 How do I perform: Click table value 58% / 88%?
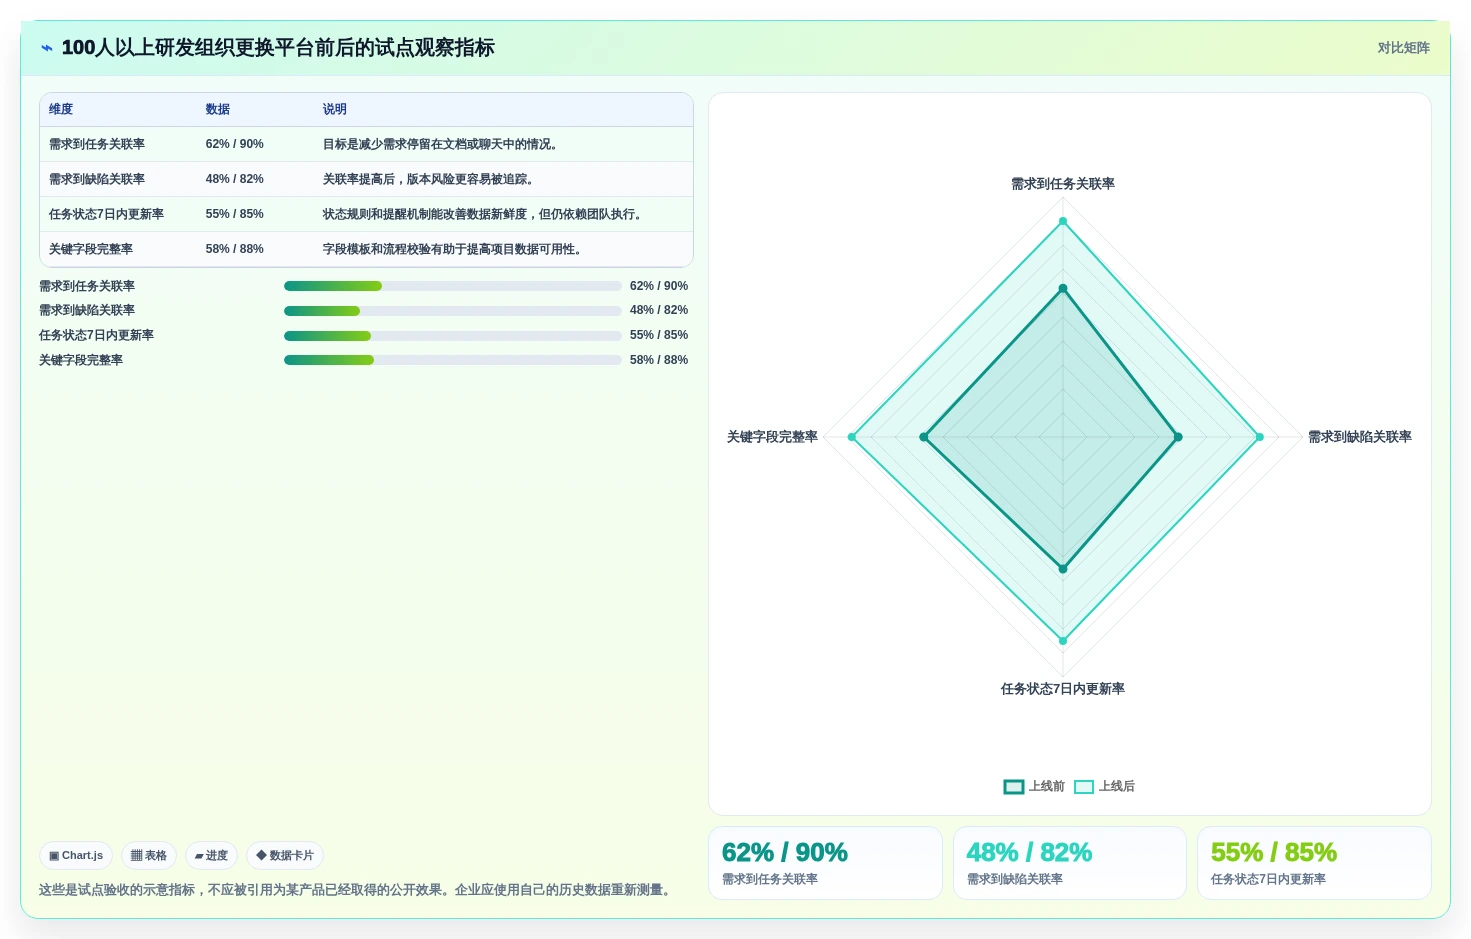click(x=235, y=250)
